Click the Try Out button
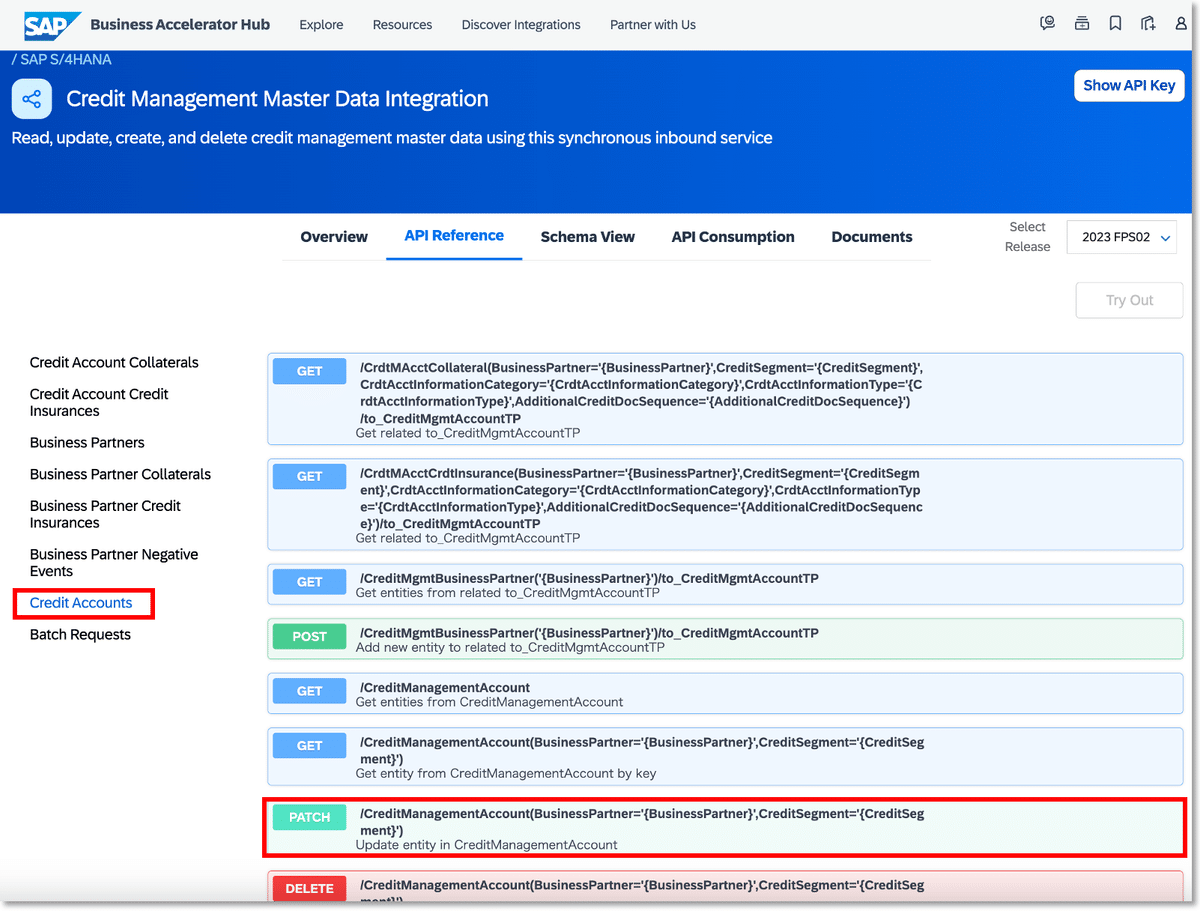1200x911 pixels. point(1129,300)
